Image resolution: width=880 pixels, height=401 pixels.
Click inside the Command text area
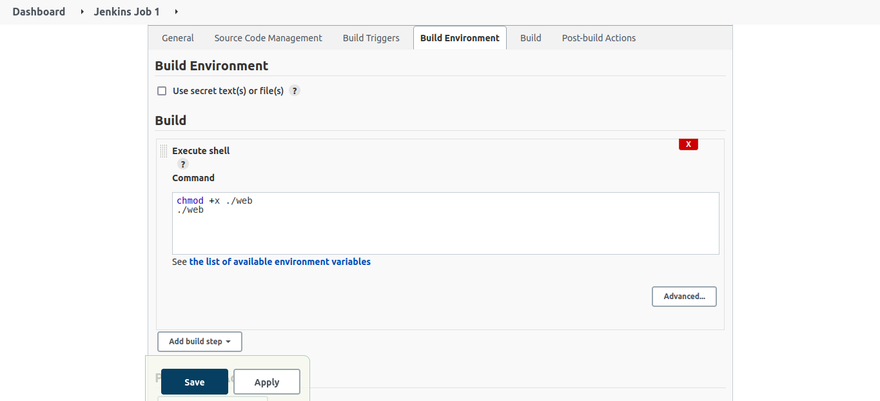point(446,224)
